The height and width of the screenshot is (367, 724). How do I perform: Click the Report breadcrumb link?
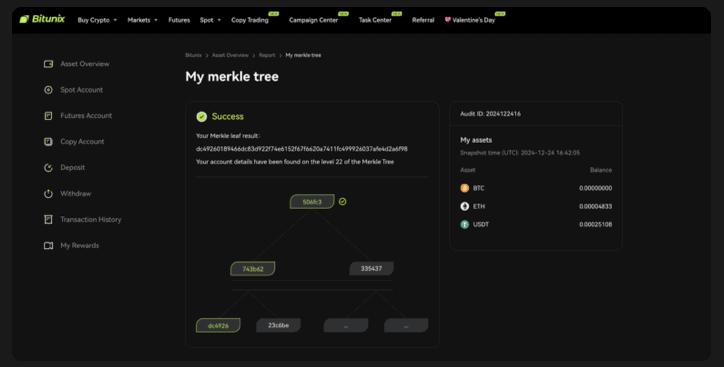click(267, 55)
